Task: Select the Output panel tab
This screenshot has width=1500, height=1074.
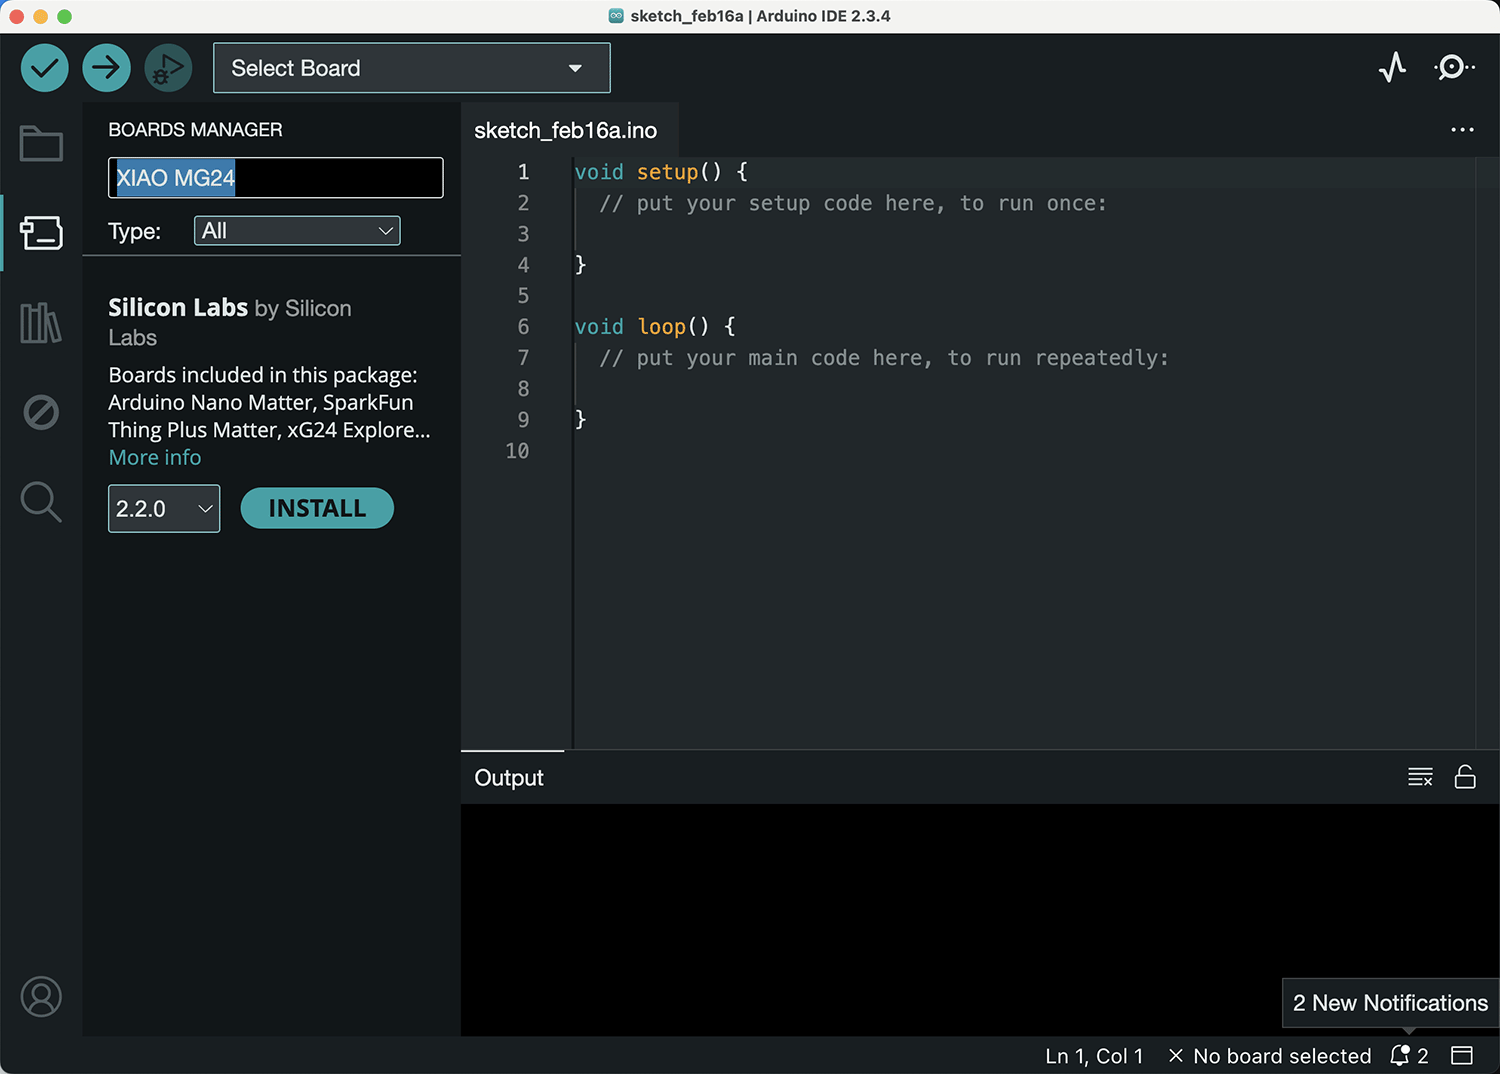Action: pos(509,778)
